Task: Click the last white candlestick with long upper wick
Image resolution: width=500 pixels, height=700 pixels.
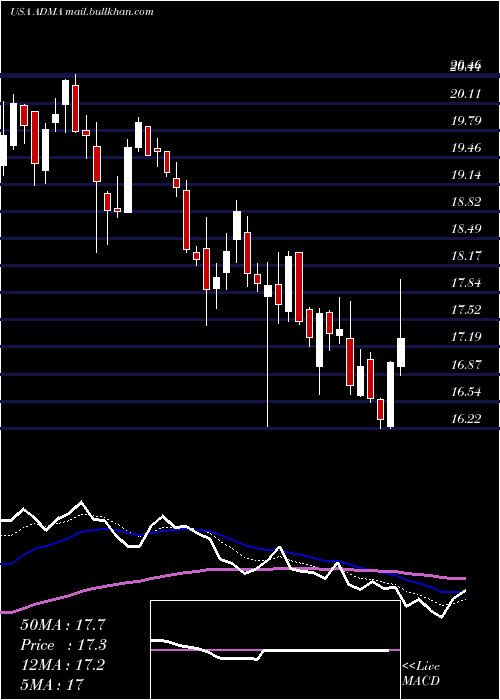Action: click(401, 352)
